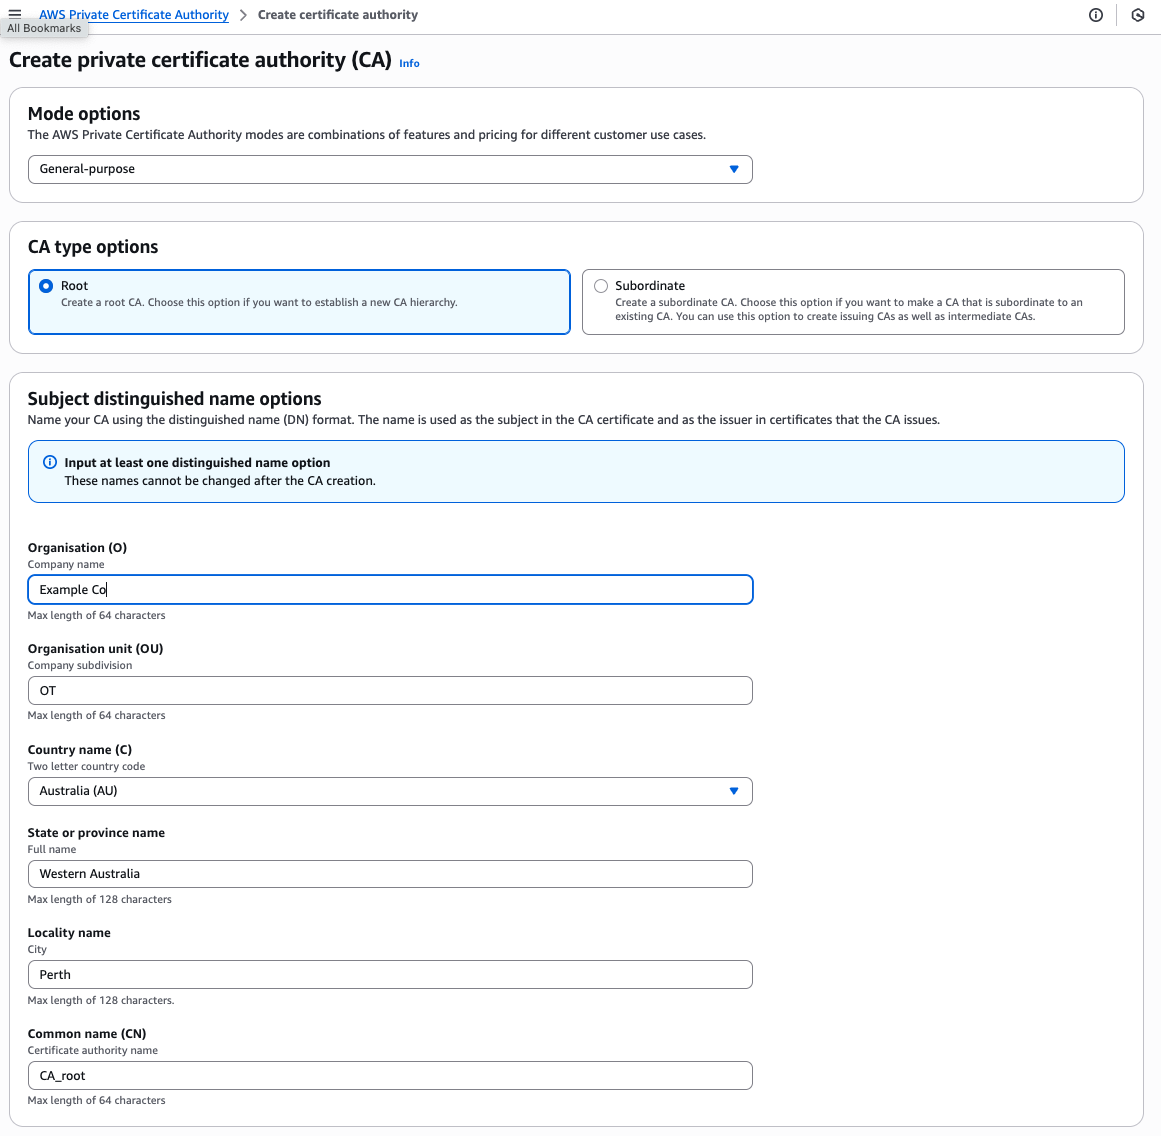Click the Root option description text
The height and width of the screenshot is (1136, 1161).
(259, 302)
